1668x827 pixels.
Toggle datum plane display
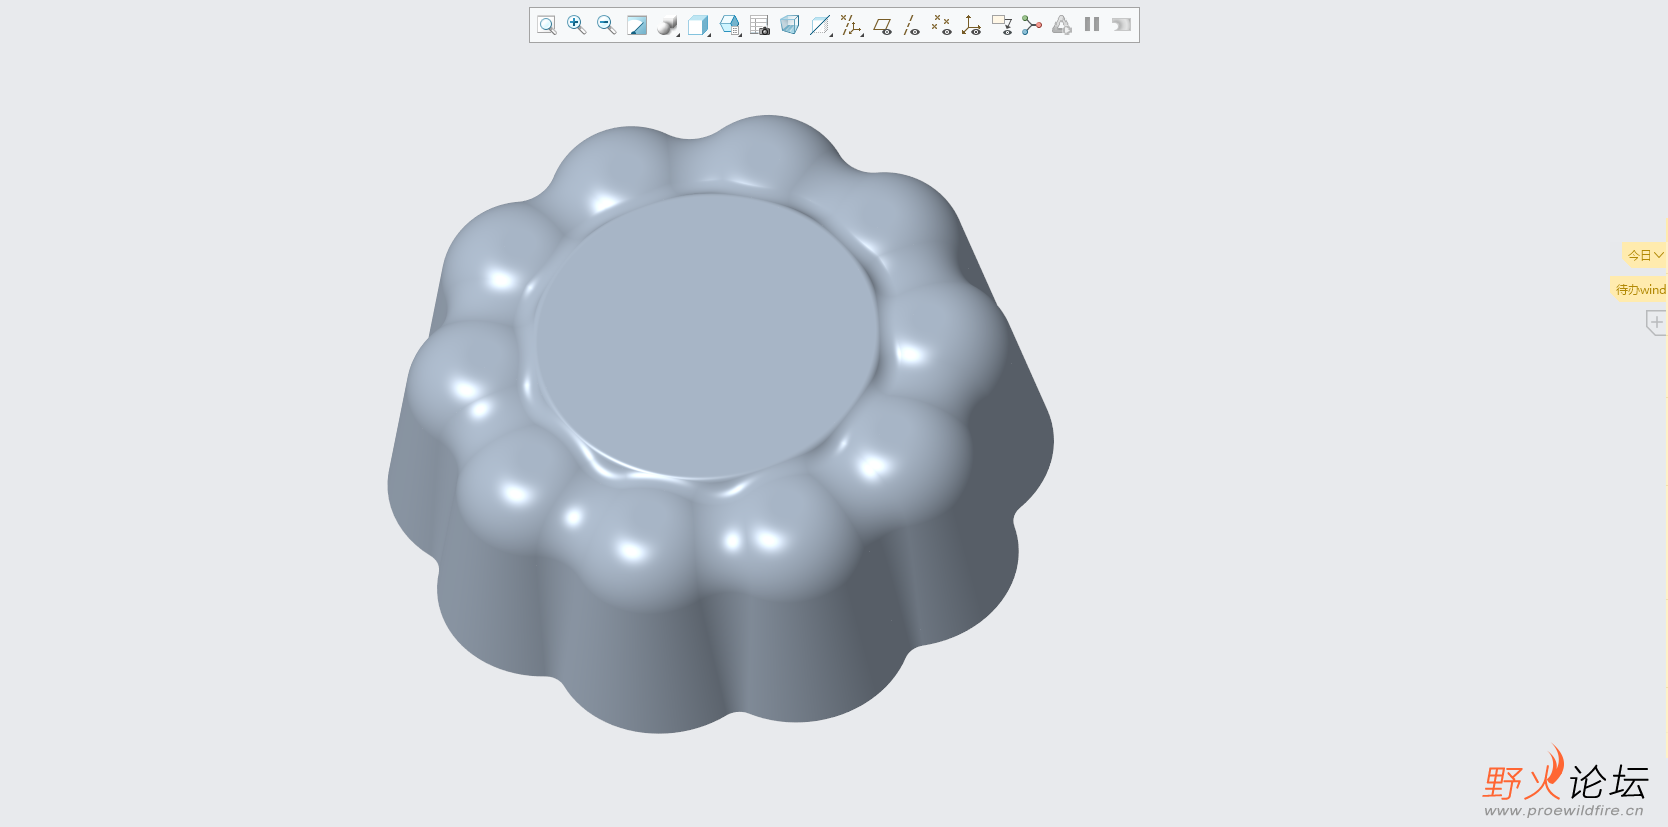[x=882, y=26]
